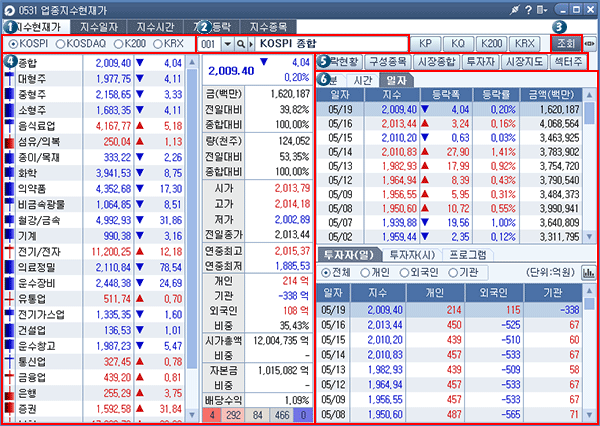Click the app logo icon in title bar

9,10
